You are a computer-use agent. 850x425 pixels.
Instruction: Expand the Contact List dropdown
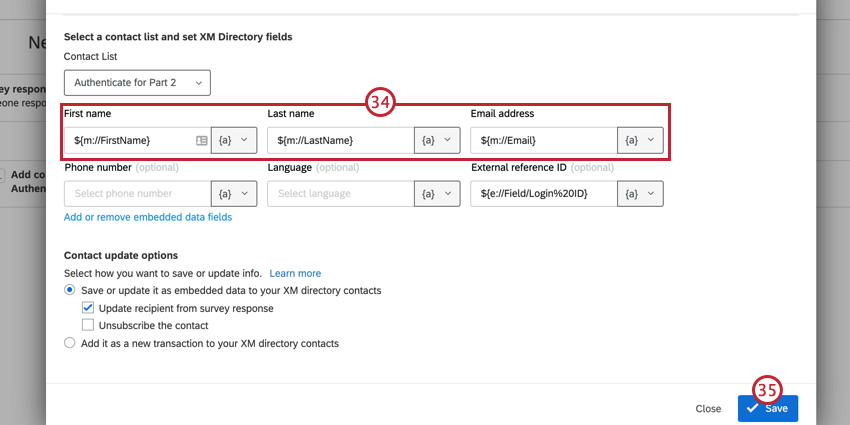[137, 82]
